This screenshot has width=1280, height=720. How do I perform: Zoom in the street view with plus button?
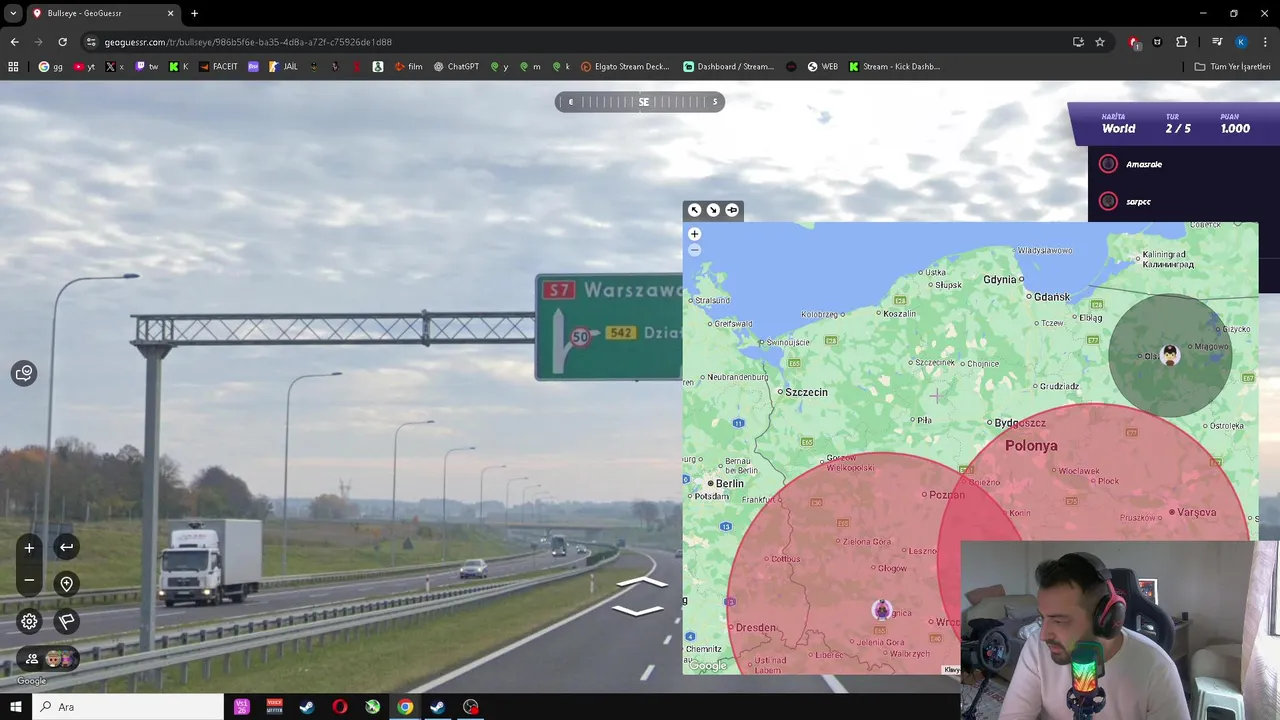coord(29,547)
